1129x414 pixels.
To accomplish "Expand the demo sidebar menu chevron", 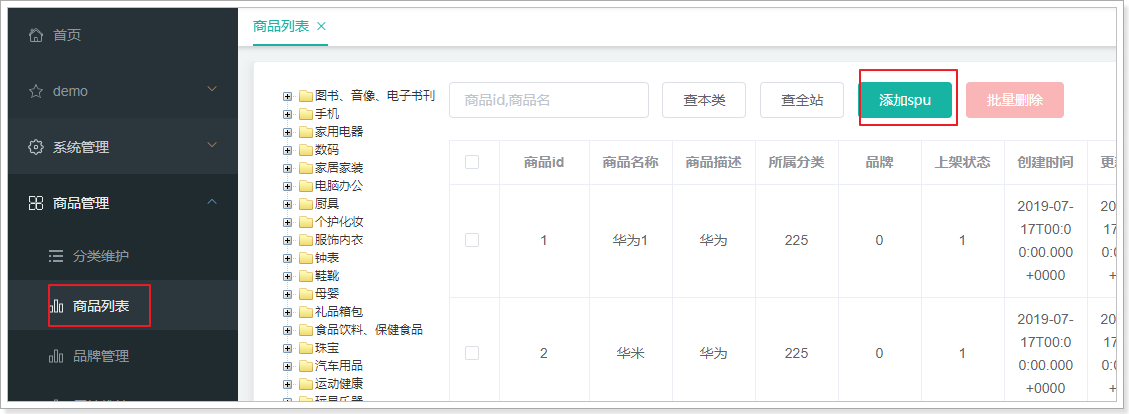I will tap(212, 90).
